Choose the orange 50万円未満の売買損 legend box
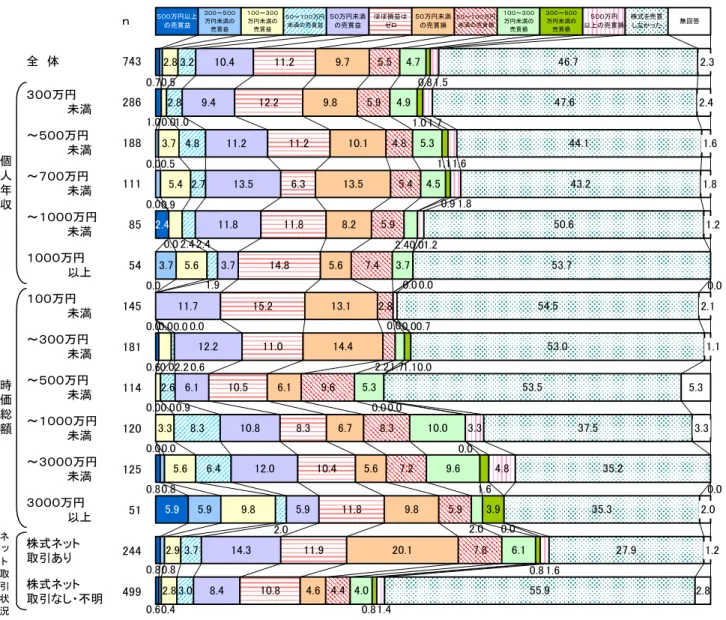Image resolution: width=726 pixels, height=620 pixels. tap(433, 21)
